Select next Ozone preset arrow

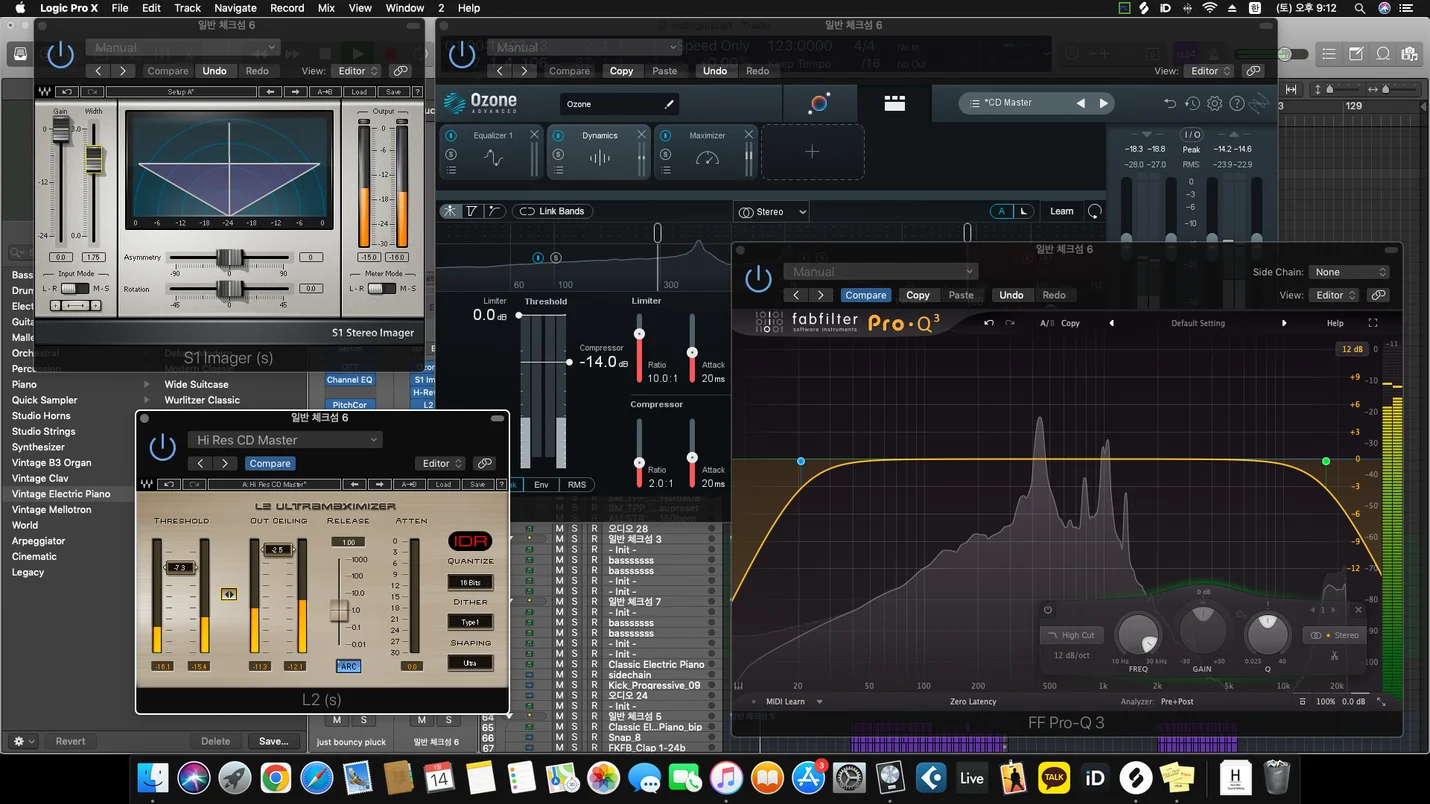click(x=1104, y=103)
